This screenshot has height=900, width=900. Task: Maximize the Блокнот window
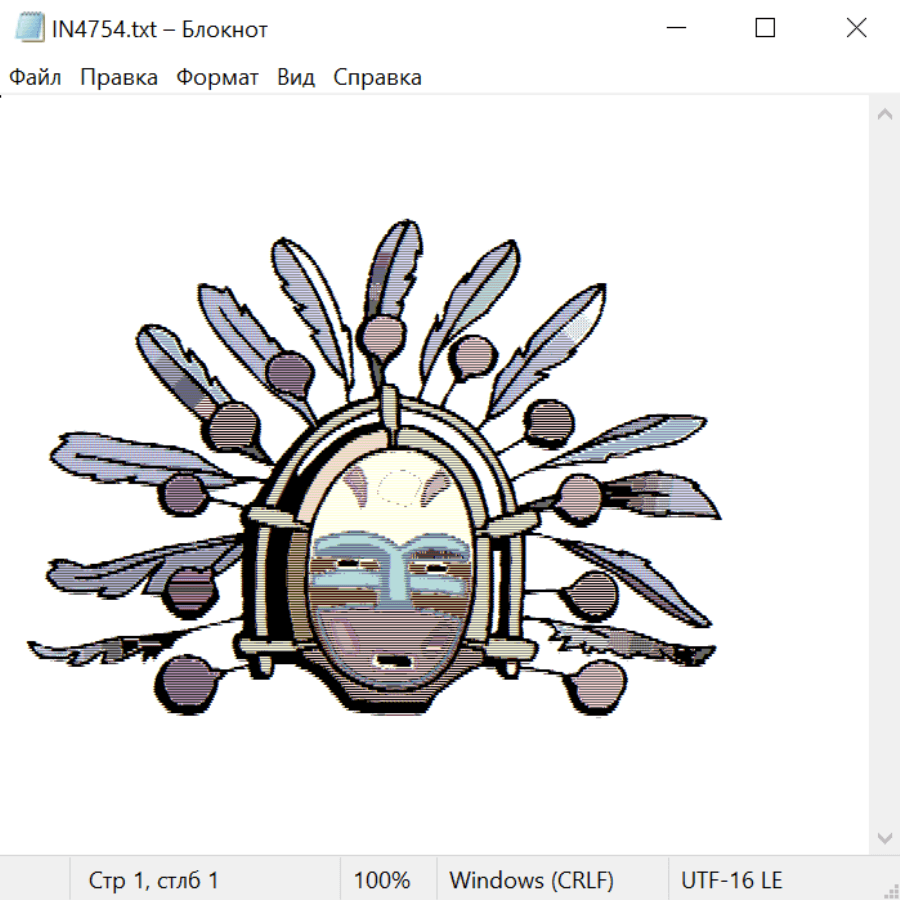click(765, 28)
